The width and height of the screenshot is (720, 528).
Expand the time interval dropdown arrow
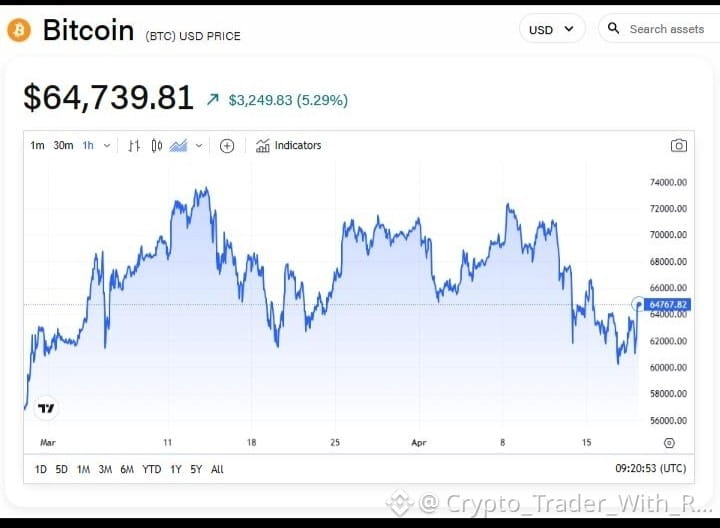tap(107, 146)
